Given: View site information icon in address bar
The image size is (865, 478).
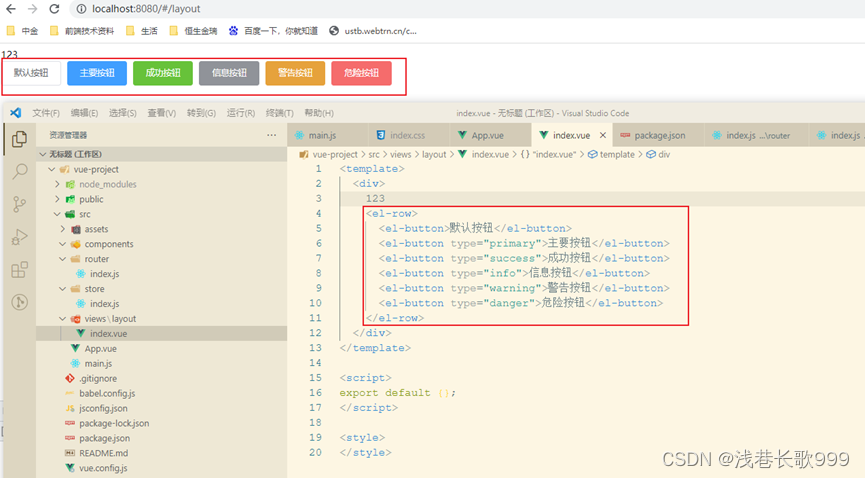Looking at the screenshot, I should [81, 9].
